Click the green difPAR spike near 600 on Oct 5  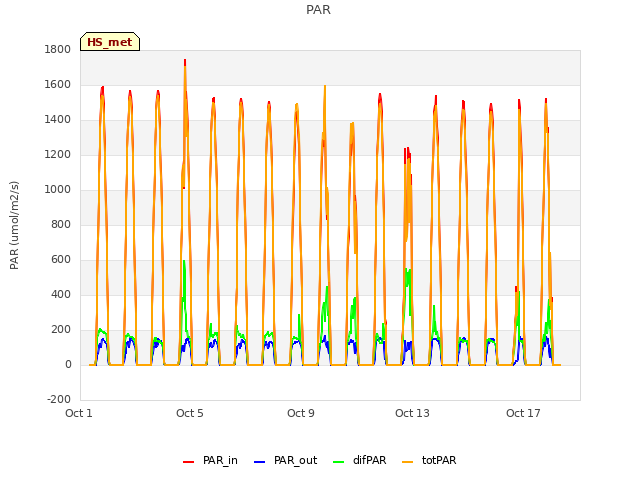pos(184,262)
